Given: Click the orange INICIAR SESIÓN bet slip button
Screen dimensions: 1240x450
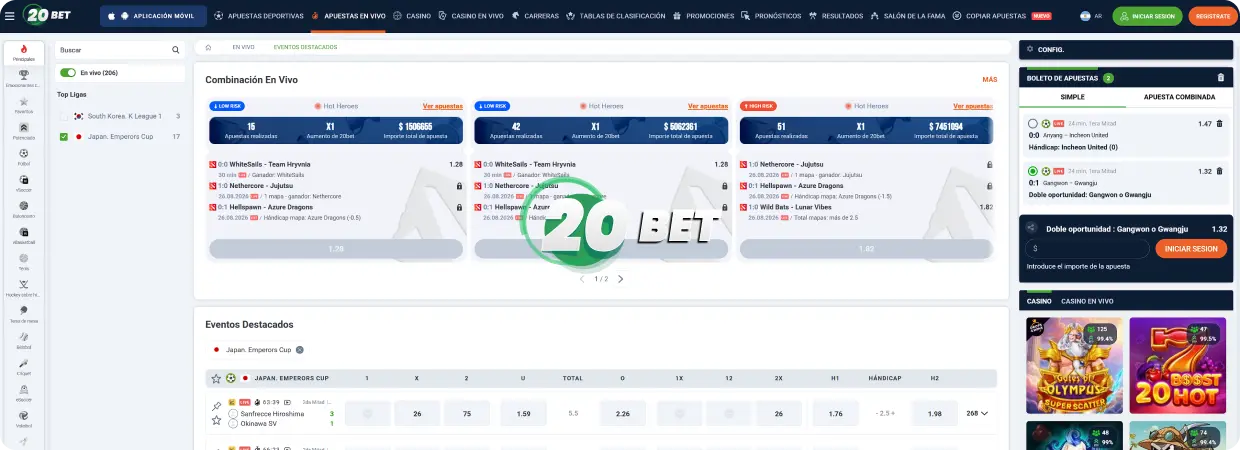Looking at the screenshot, I should (x=1191, y=249).
